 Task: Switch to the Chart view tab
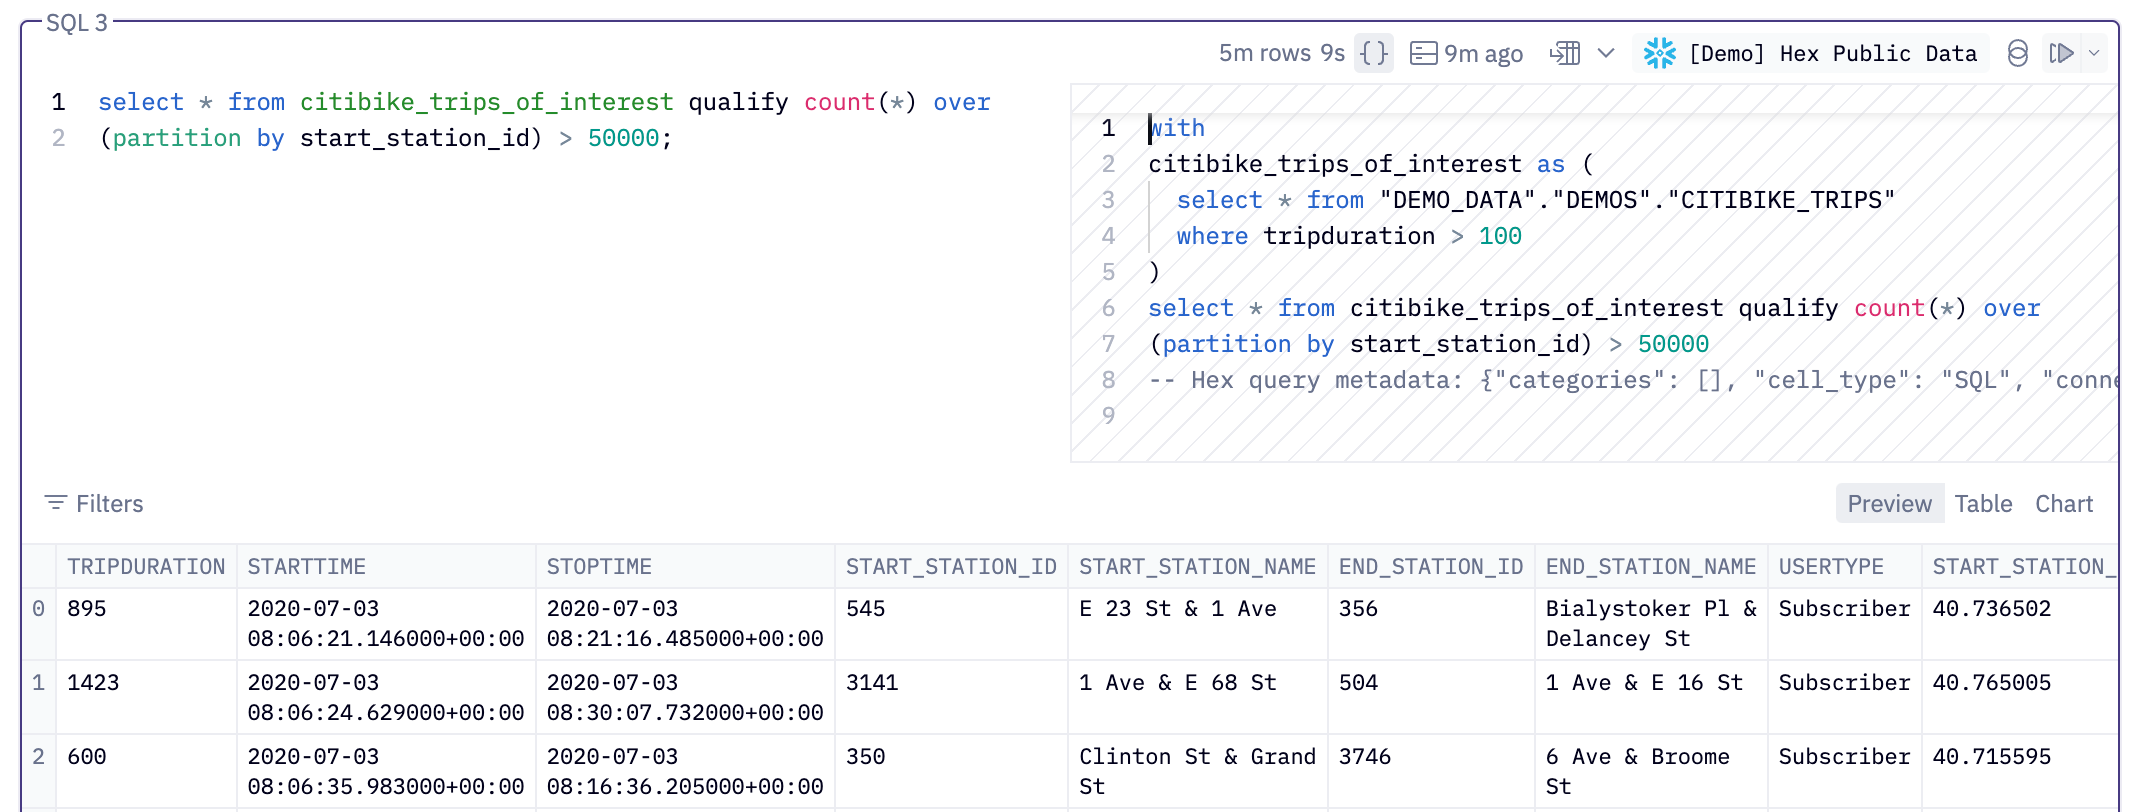(2064, 504)
